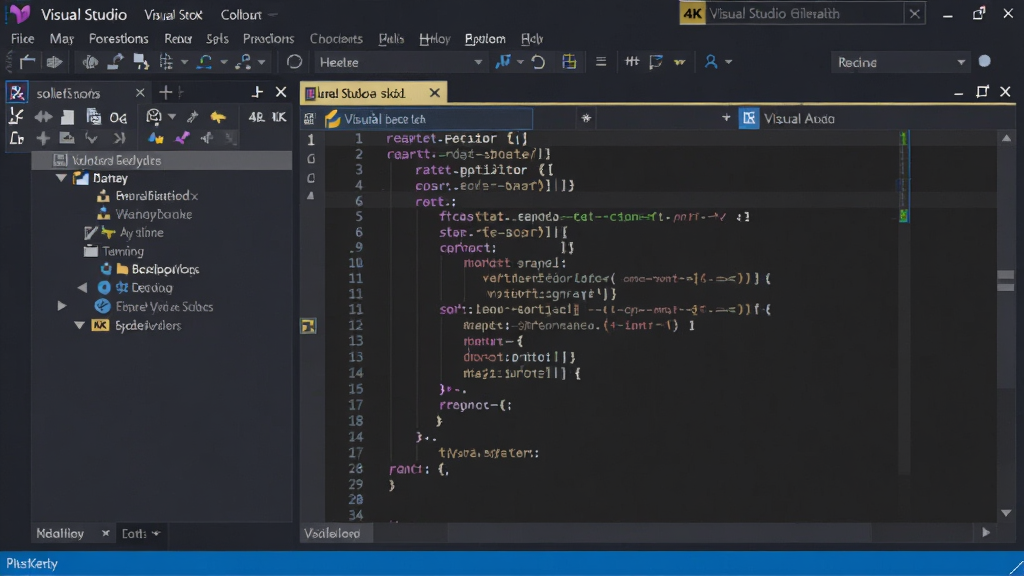Switch to the Ndolltoy bottom tab
The height and width of the screenshot is (576, 1024).
click(60, 534)
